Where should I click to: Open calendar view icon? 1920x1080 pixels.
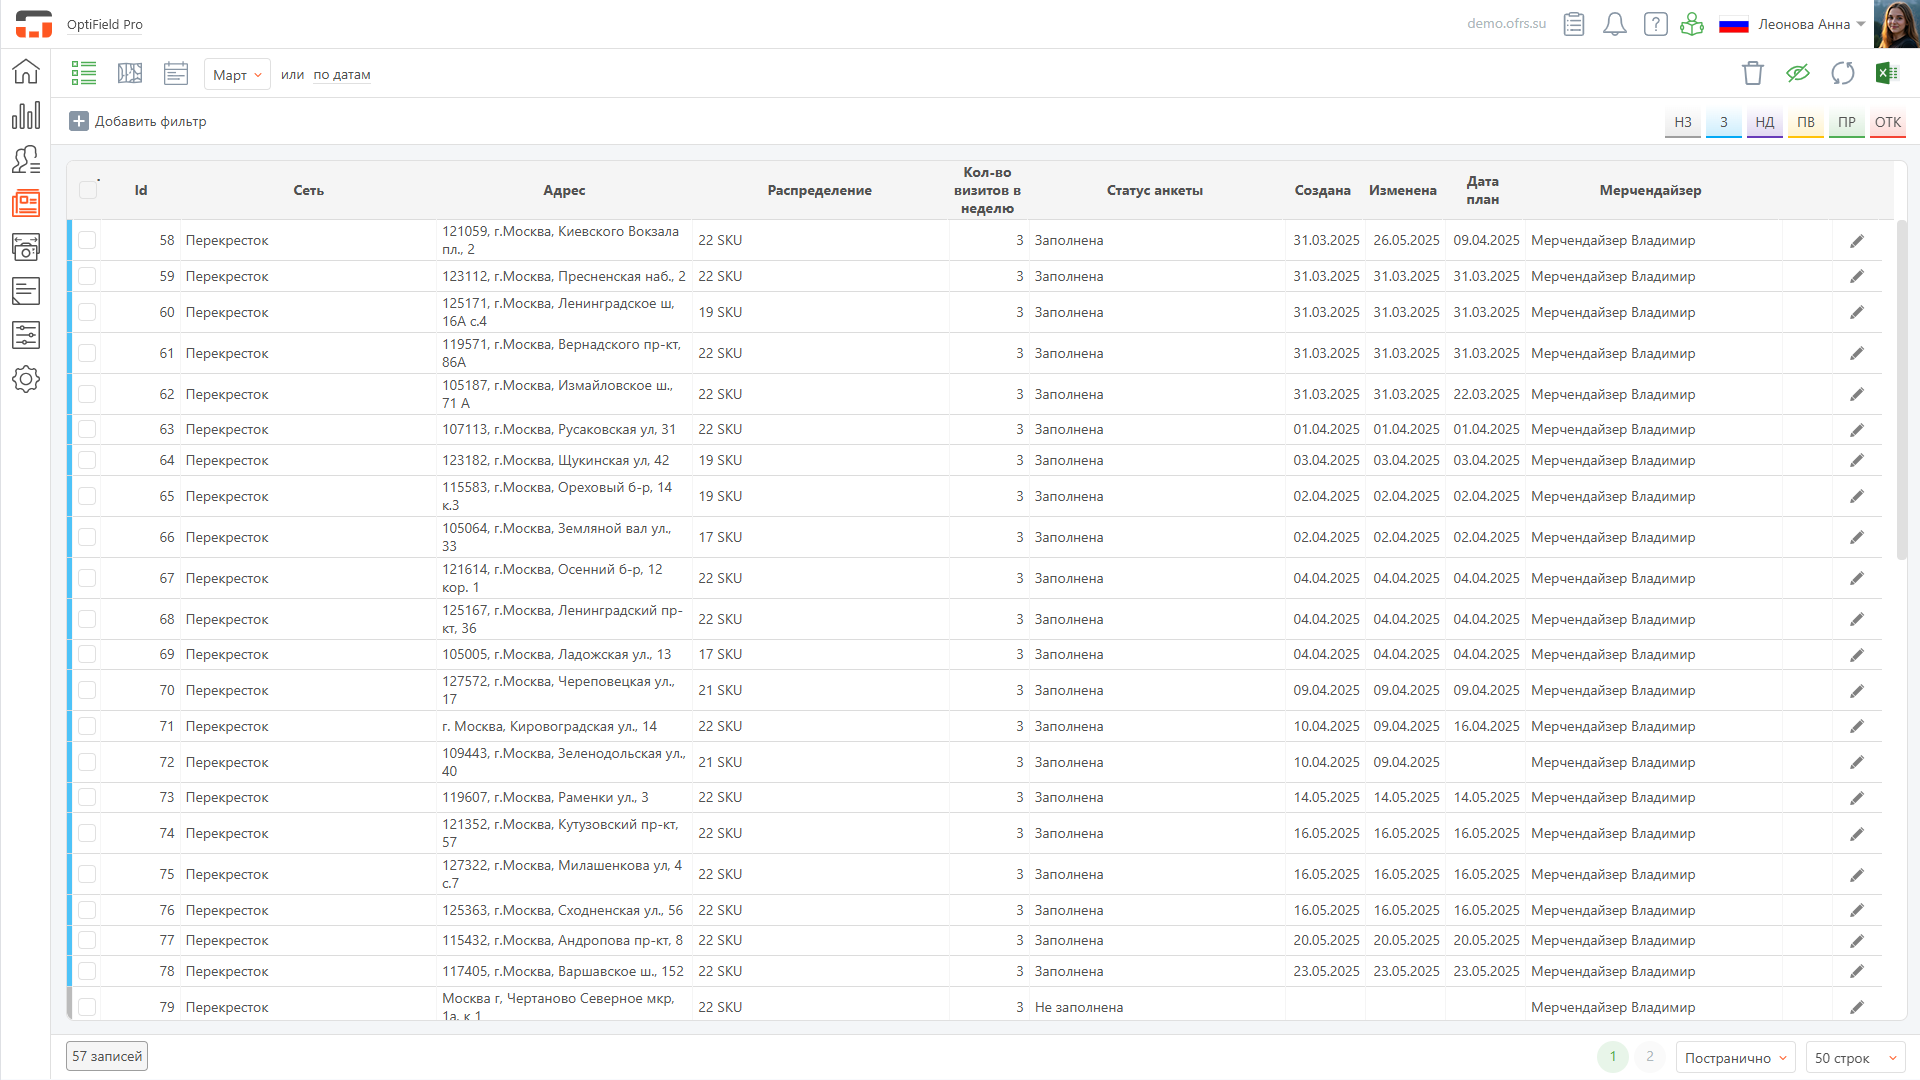tap(176, 73)
